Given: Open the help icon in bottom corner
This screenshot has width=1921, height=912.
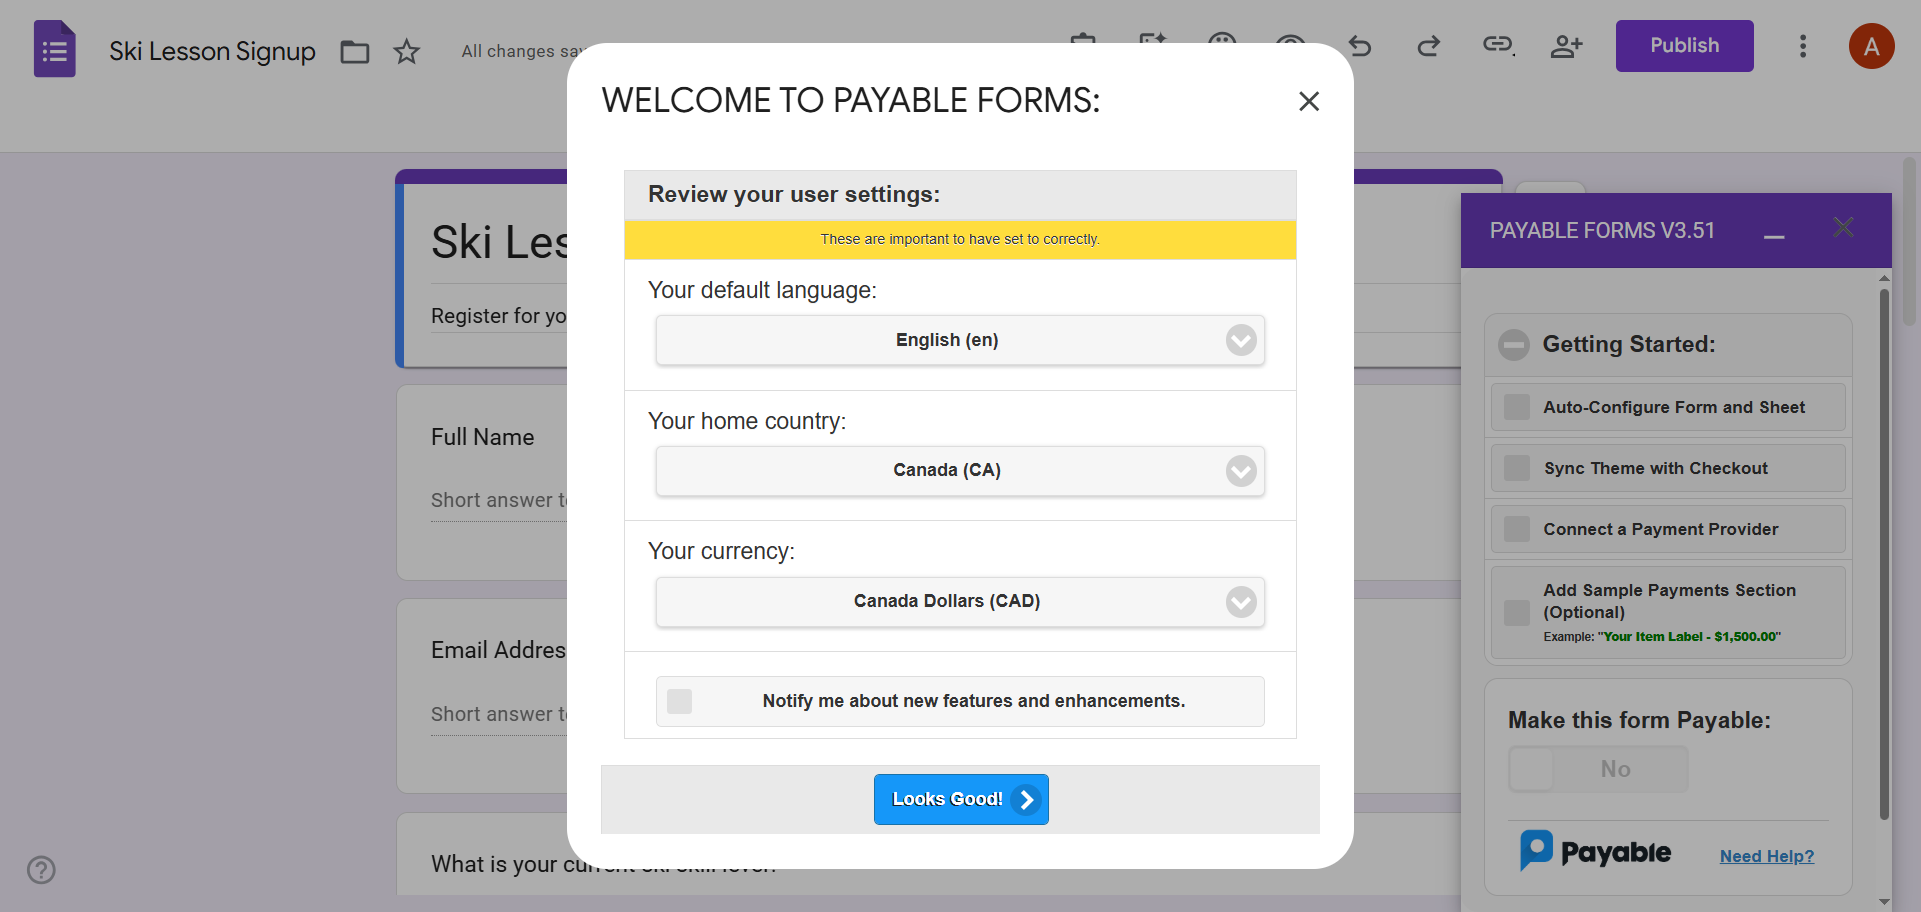Looking at the screenshot, I should click(41, 870).
